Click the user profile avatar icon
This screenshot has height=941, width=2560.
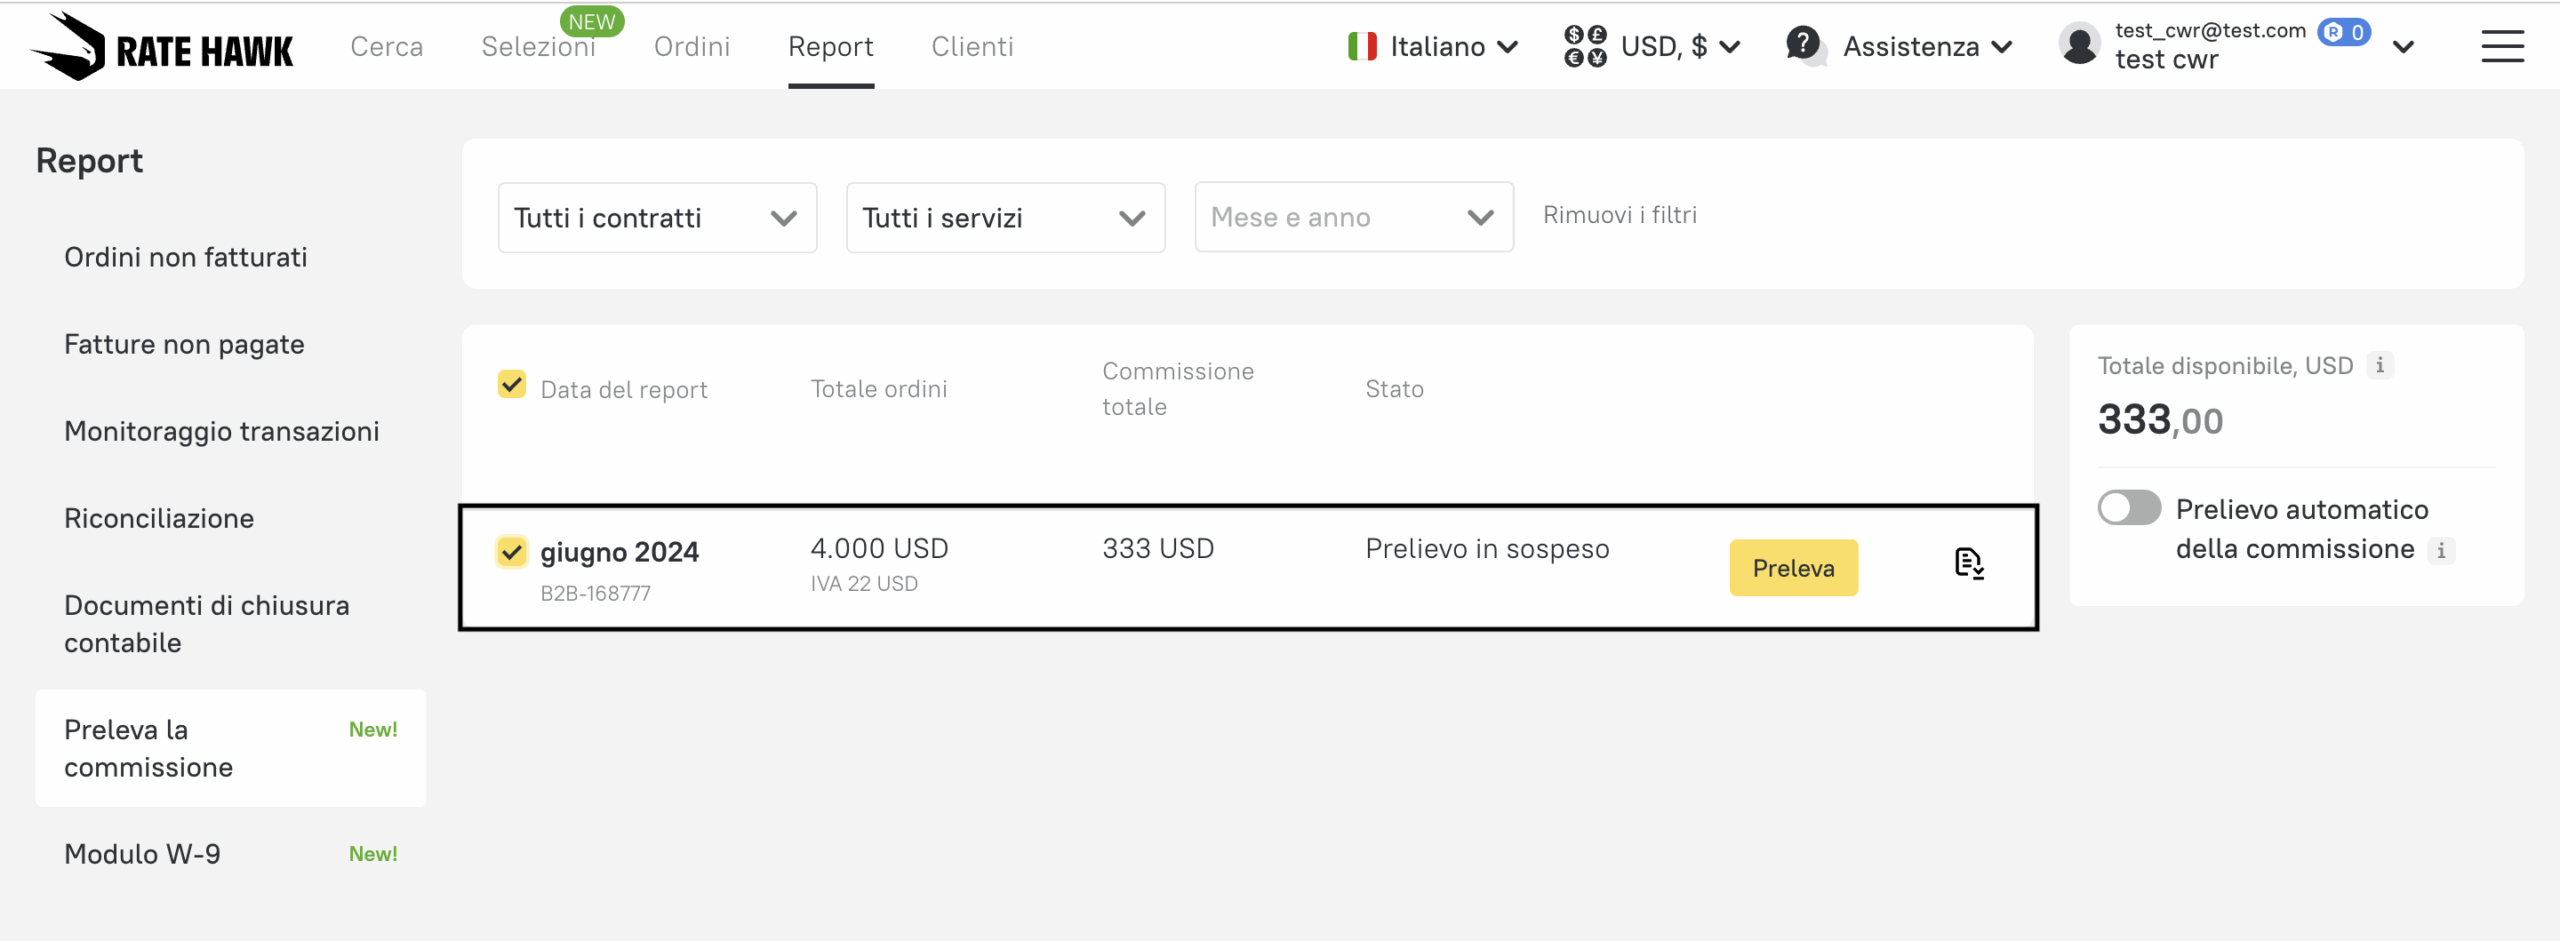pyautogui.click(x=2080, y=45)
